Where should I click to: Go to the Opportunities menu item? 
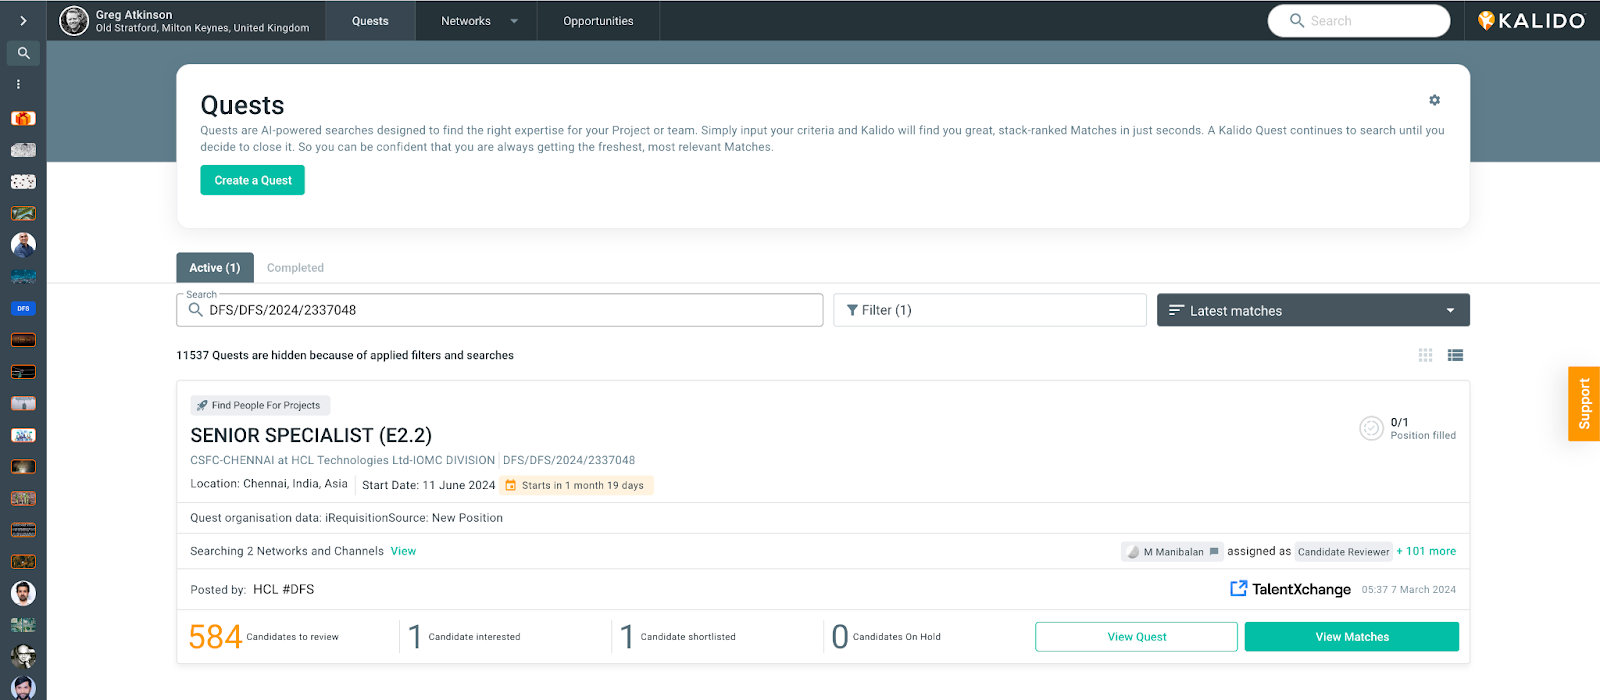coord(598,21)
